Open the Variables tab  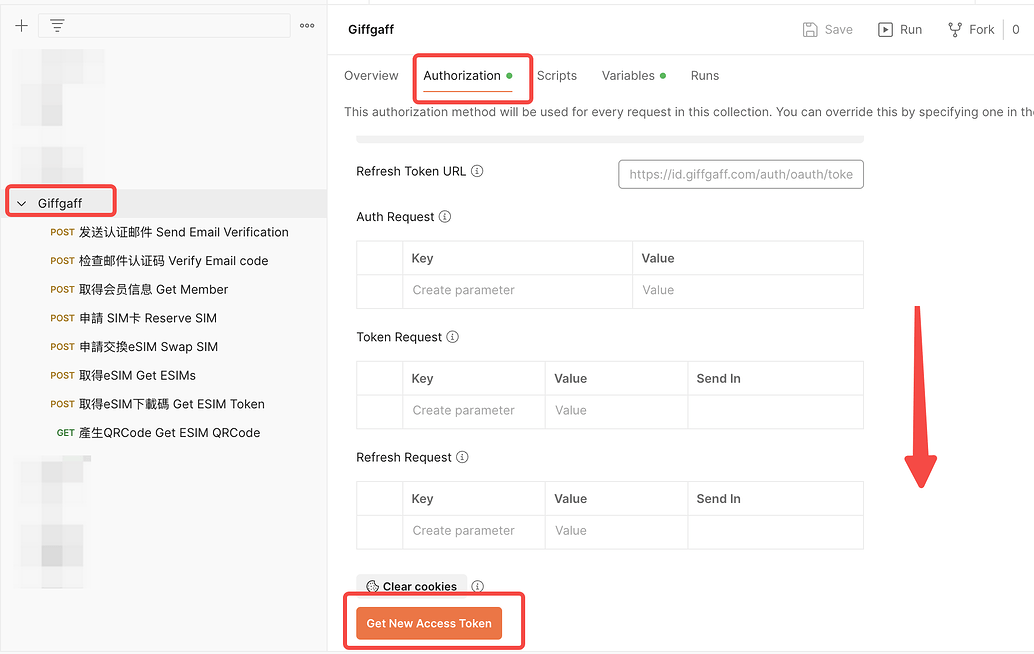(634, 76)
